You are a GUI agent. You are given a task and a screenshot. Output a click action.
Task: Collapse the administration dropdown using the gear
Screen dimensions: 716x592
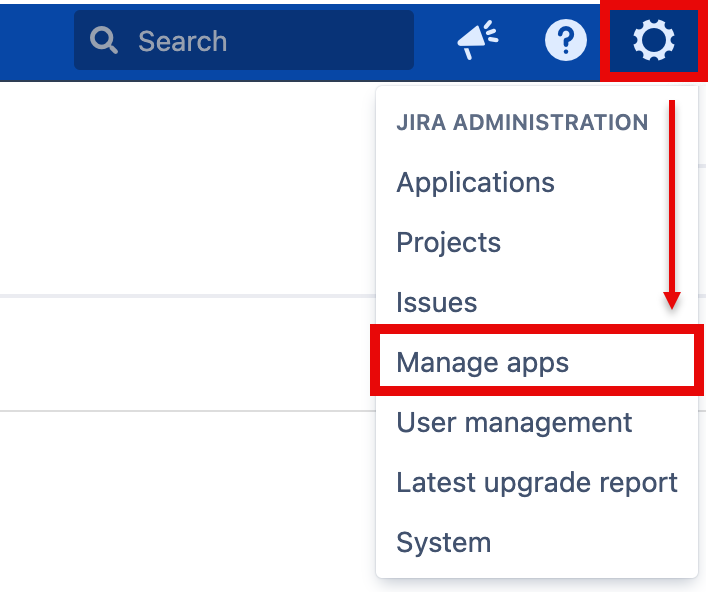pos(654,41)
